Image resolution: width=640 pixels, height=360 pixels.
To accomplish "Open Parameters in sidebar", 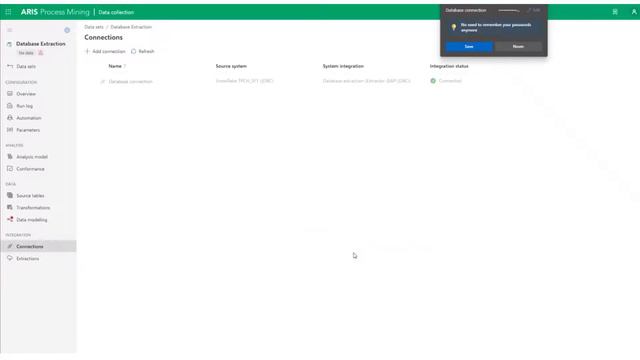I will click(28, 130).
